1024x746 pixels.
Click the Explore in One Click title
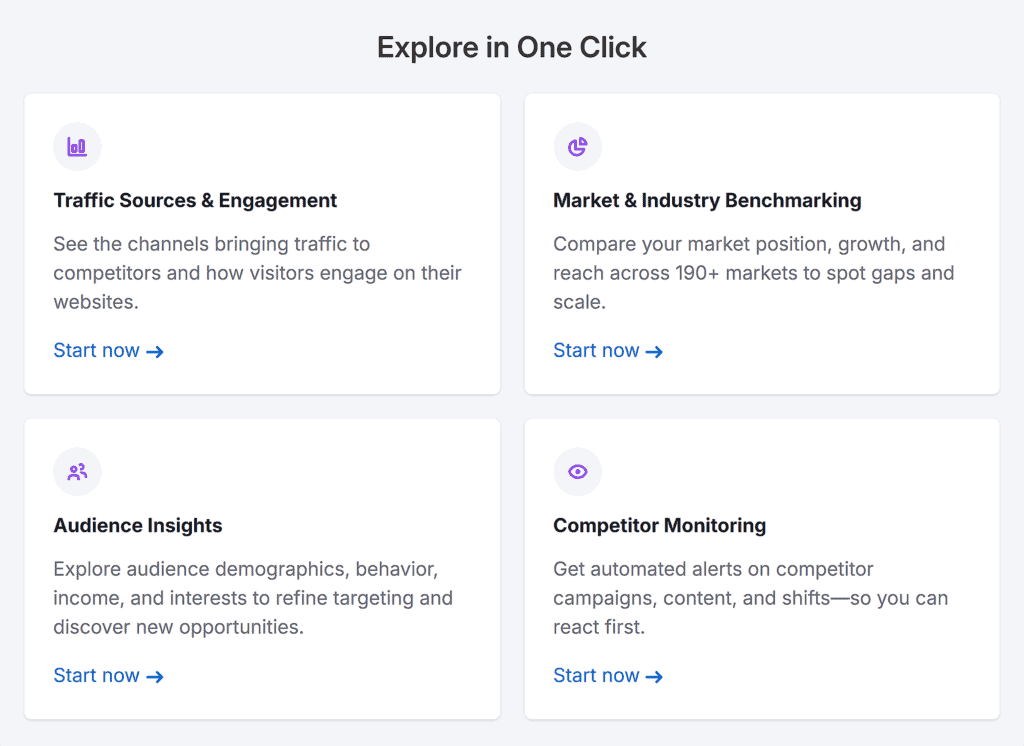[x=512, y=47]
